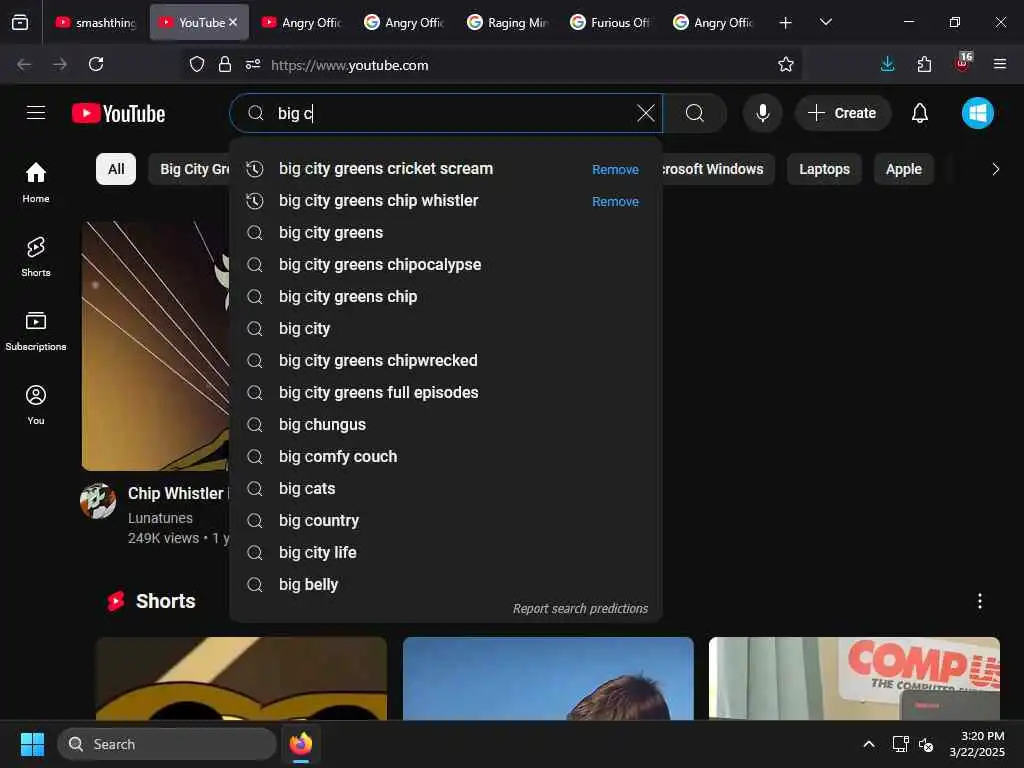1024x768 pixels.
Task: Open the muted volume tray icon
Action: point(926,744)
